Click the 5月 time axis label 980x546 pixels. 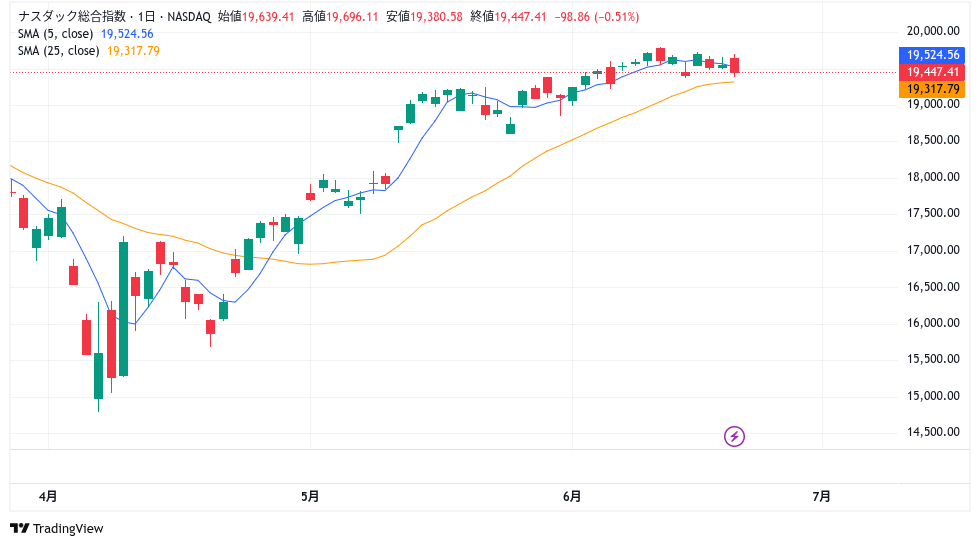[310, 497]
